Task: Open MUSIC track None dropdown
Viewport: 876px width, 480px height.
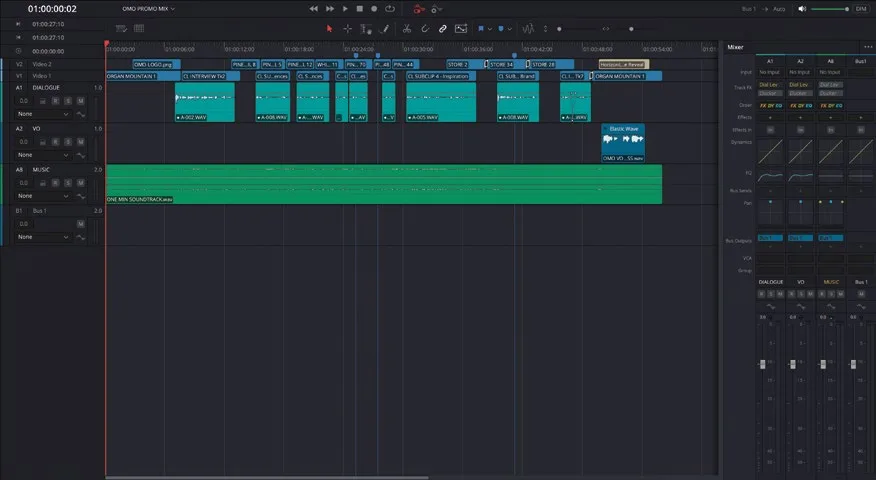Action: point(43,196)
